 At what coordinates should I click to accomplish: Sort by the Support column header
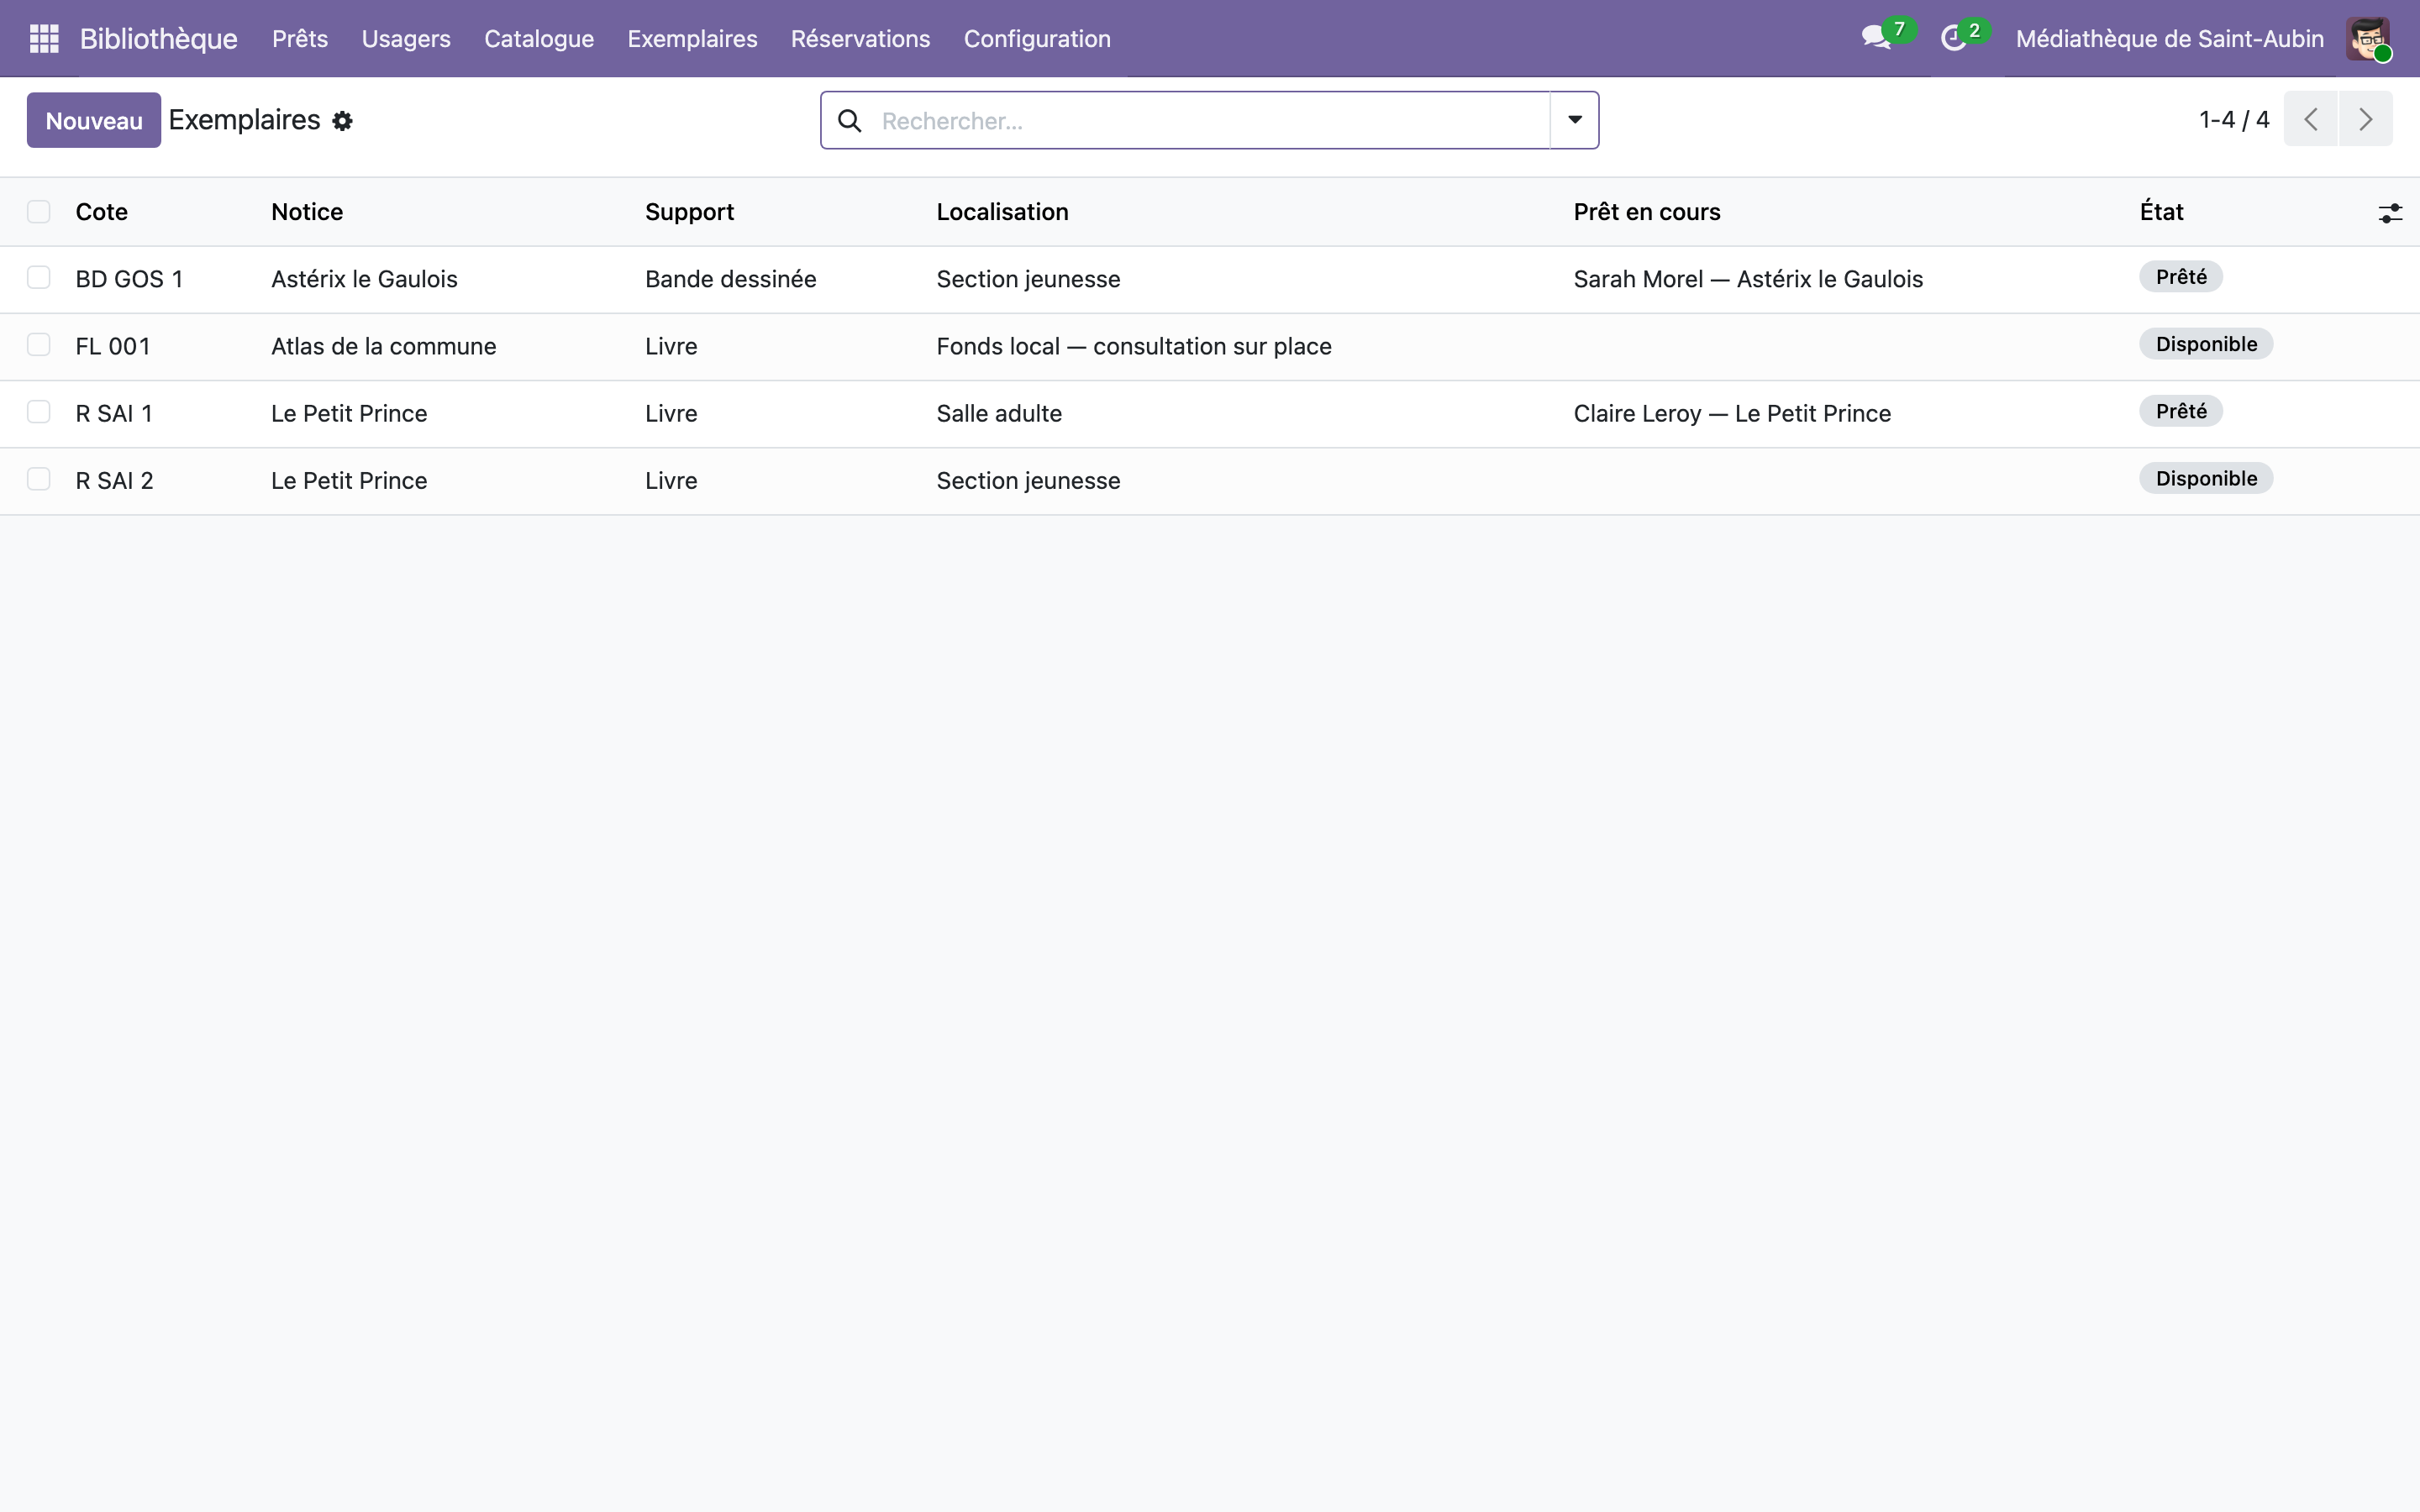coord(689,212)
